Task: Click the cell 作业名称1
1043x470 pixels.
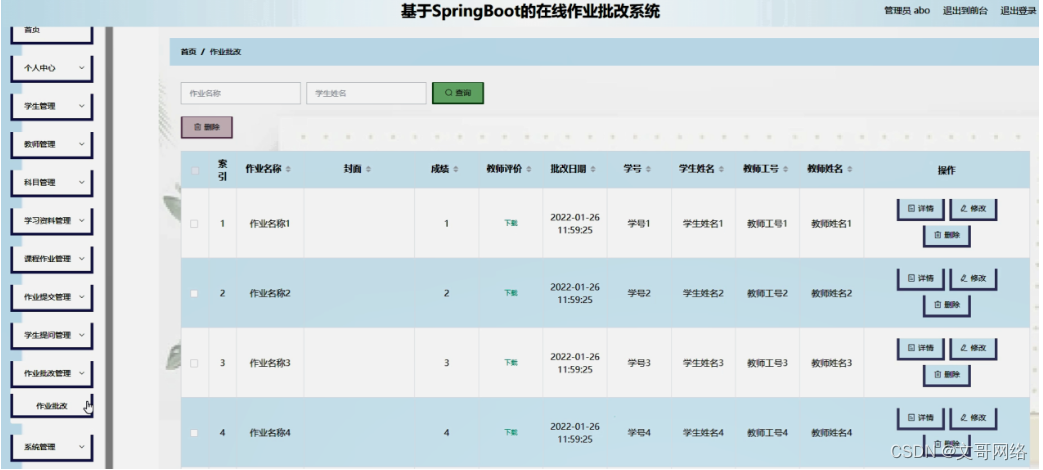Action: click(269, 224)
